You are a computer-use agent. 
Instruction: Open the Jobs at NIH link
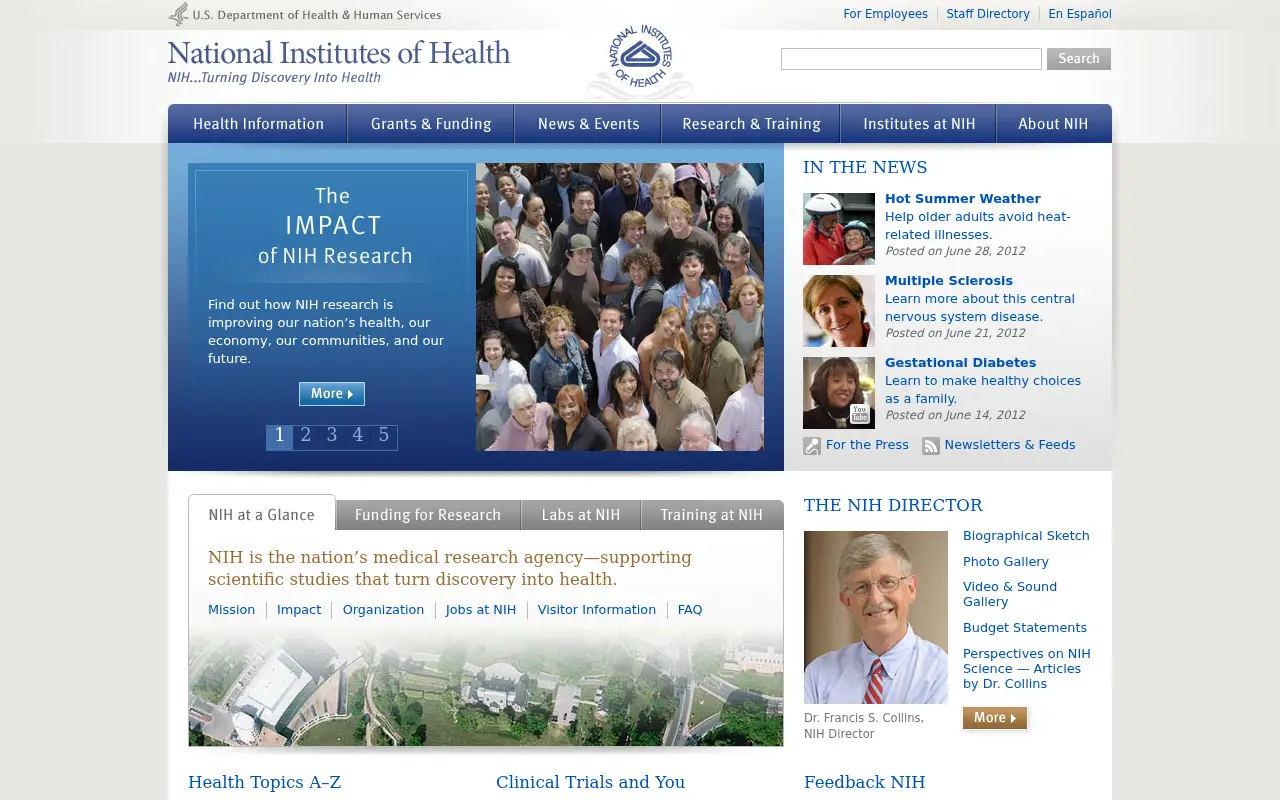coord(481,610)
